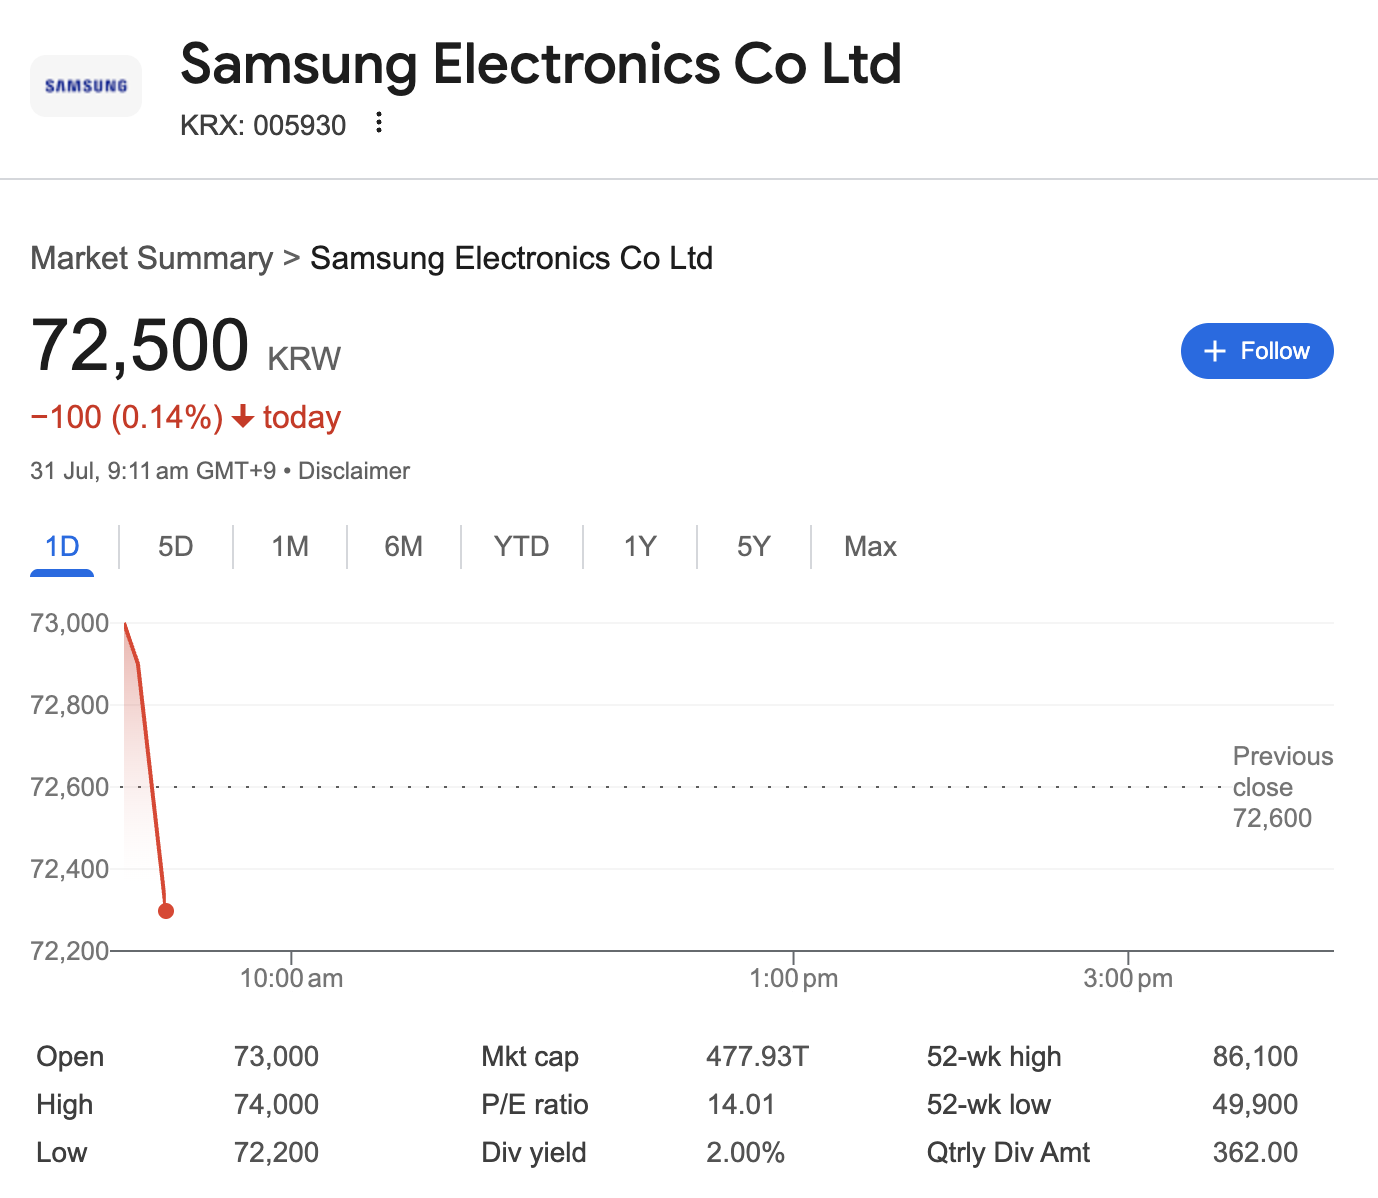The height and width of the screenshot is (1198, 1378).
Task: Switch chart to the 1Y range
Action: click(640, 547)
